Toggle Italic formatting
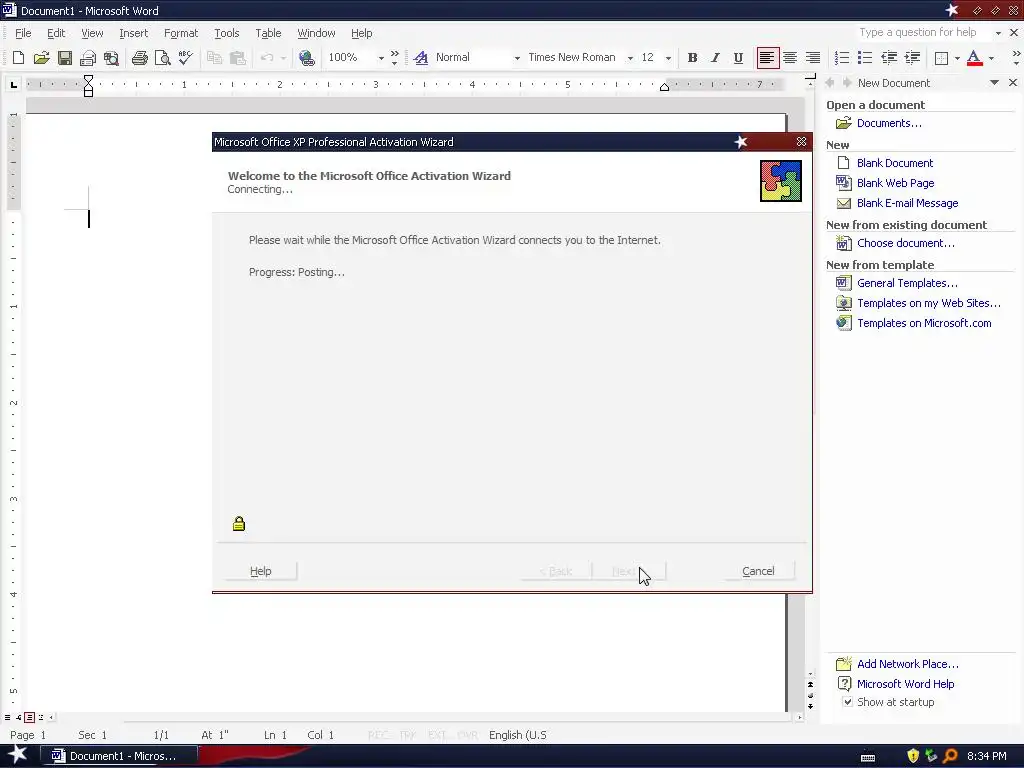This screenshot has height=768, width=1024. (715, 57)
